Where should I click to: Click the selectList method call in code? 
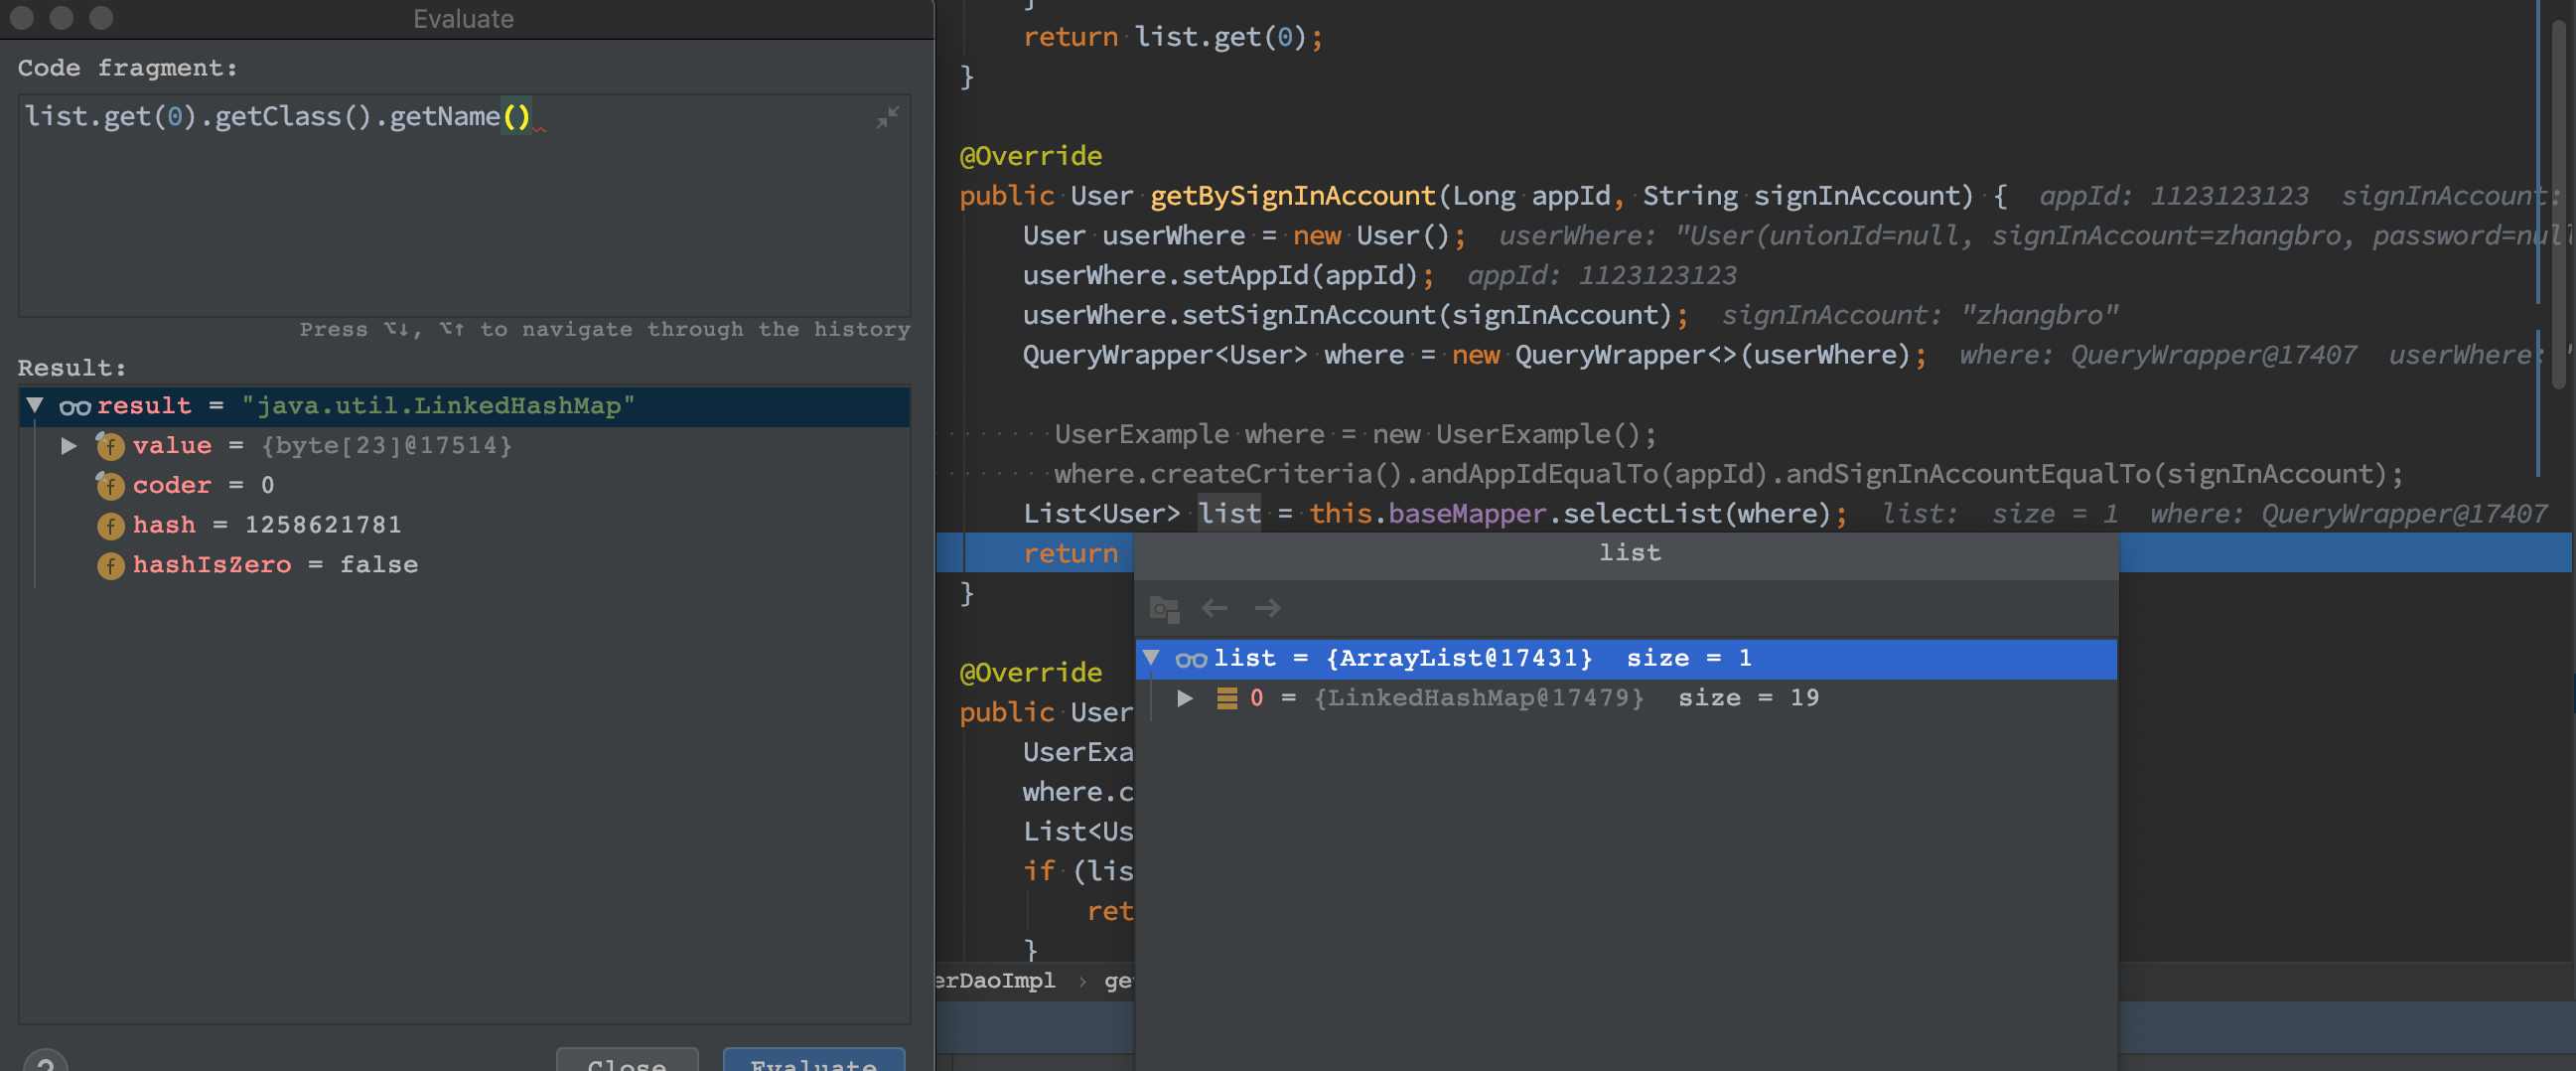coord(1642,514)
